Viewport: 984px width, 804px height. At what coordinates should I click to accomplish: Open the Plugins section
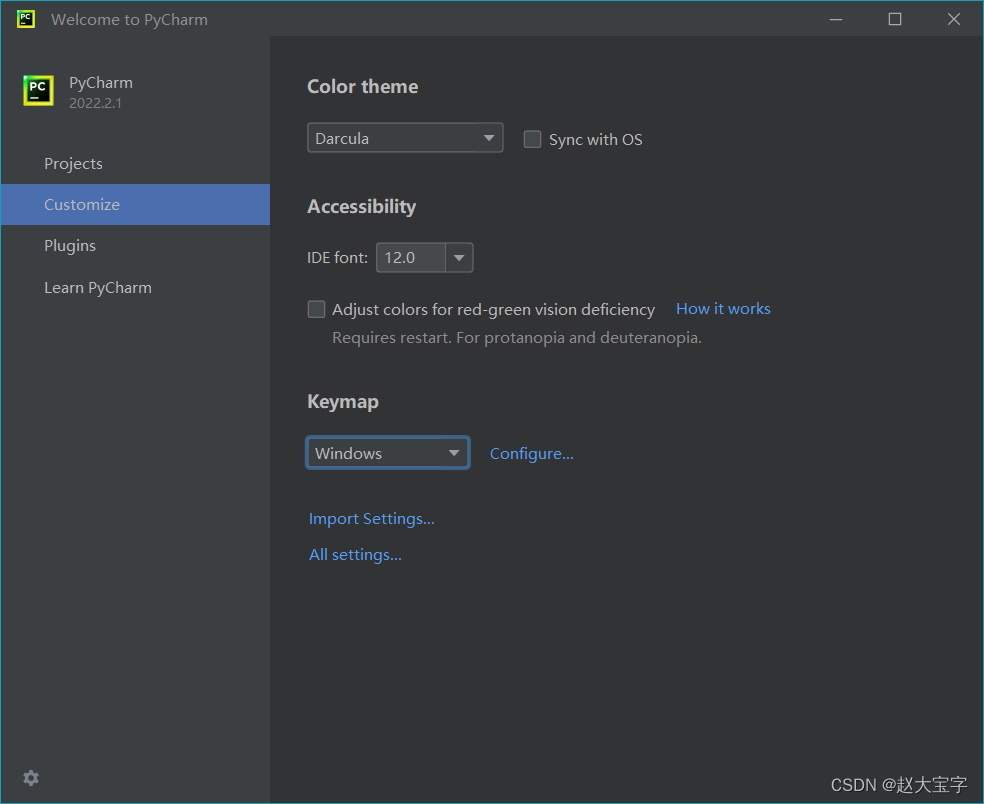pyautogui.click(x=70, y=245)
